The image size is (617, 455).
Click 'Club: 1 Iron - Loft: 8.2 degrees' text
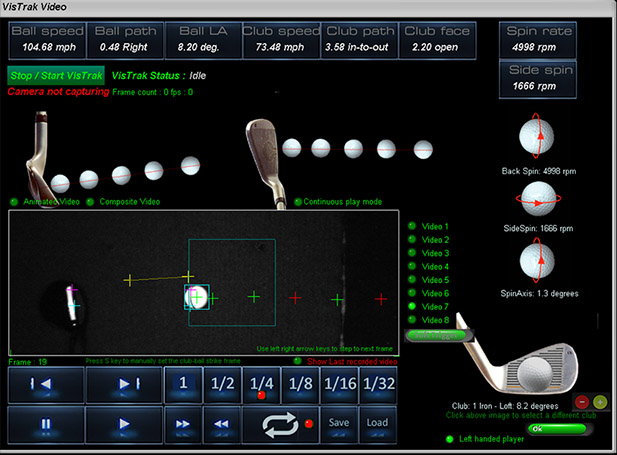tap(505, 406)
